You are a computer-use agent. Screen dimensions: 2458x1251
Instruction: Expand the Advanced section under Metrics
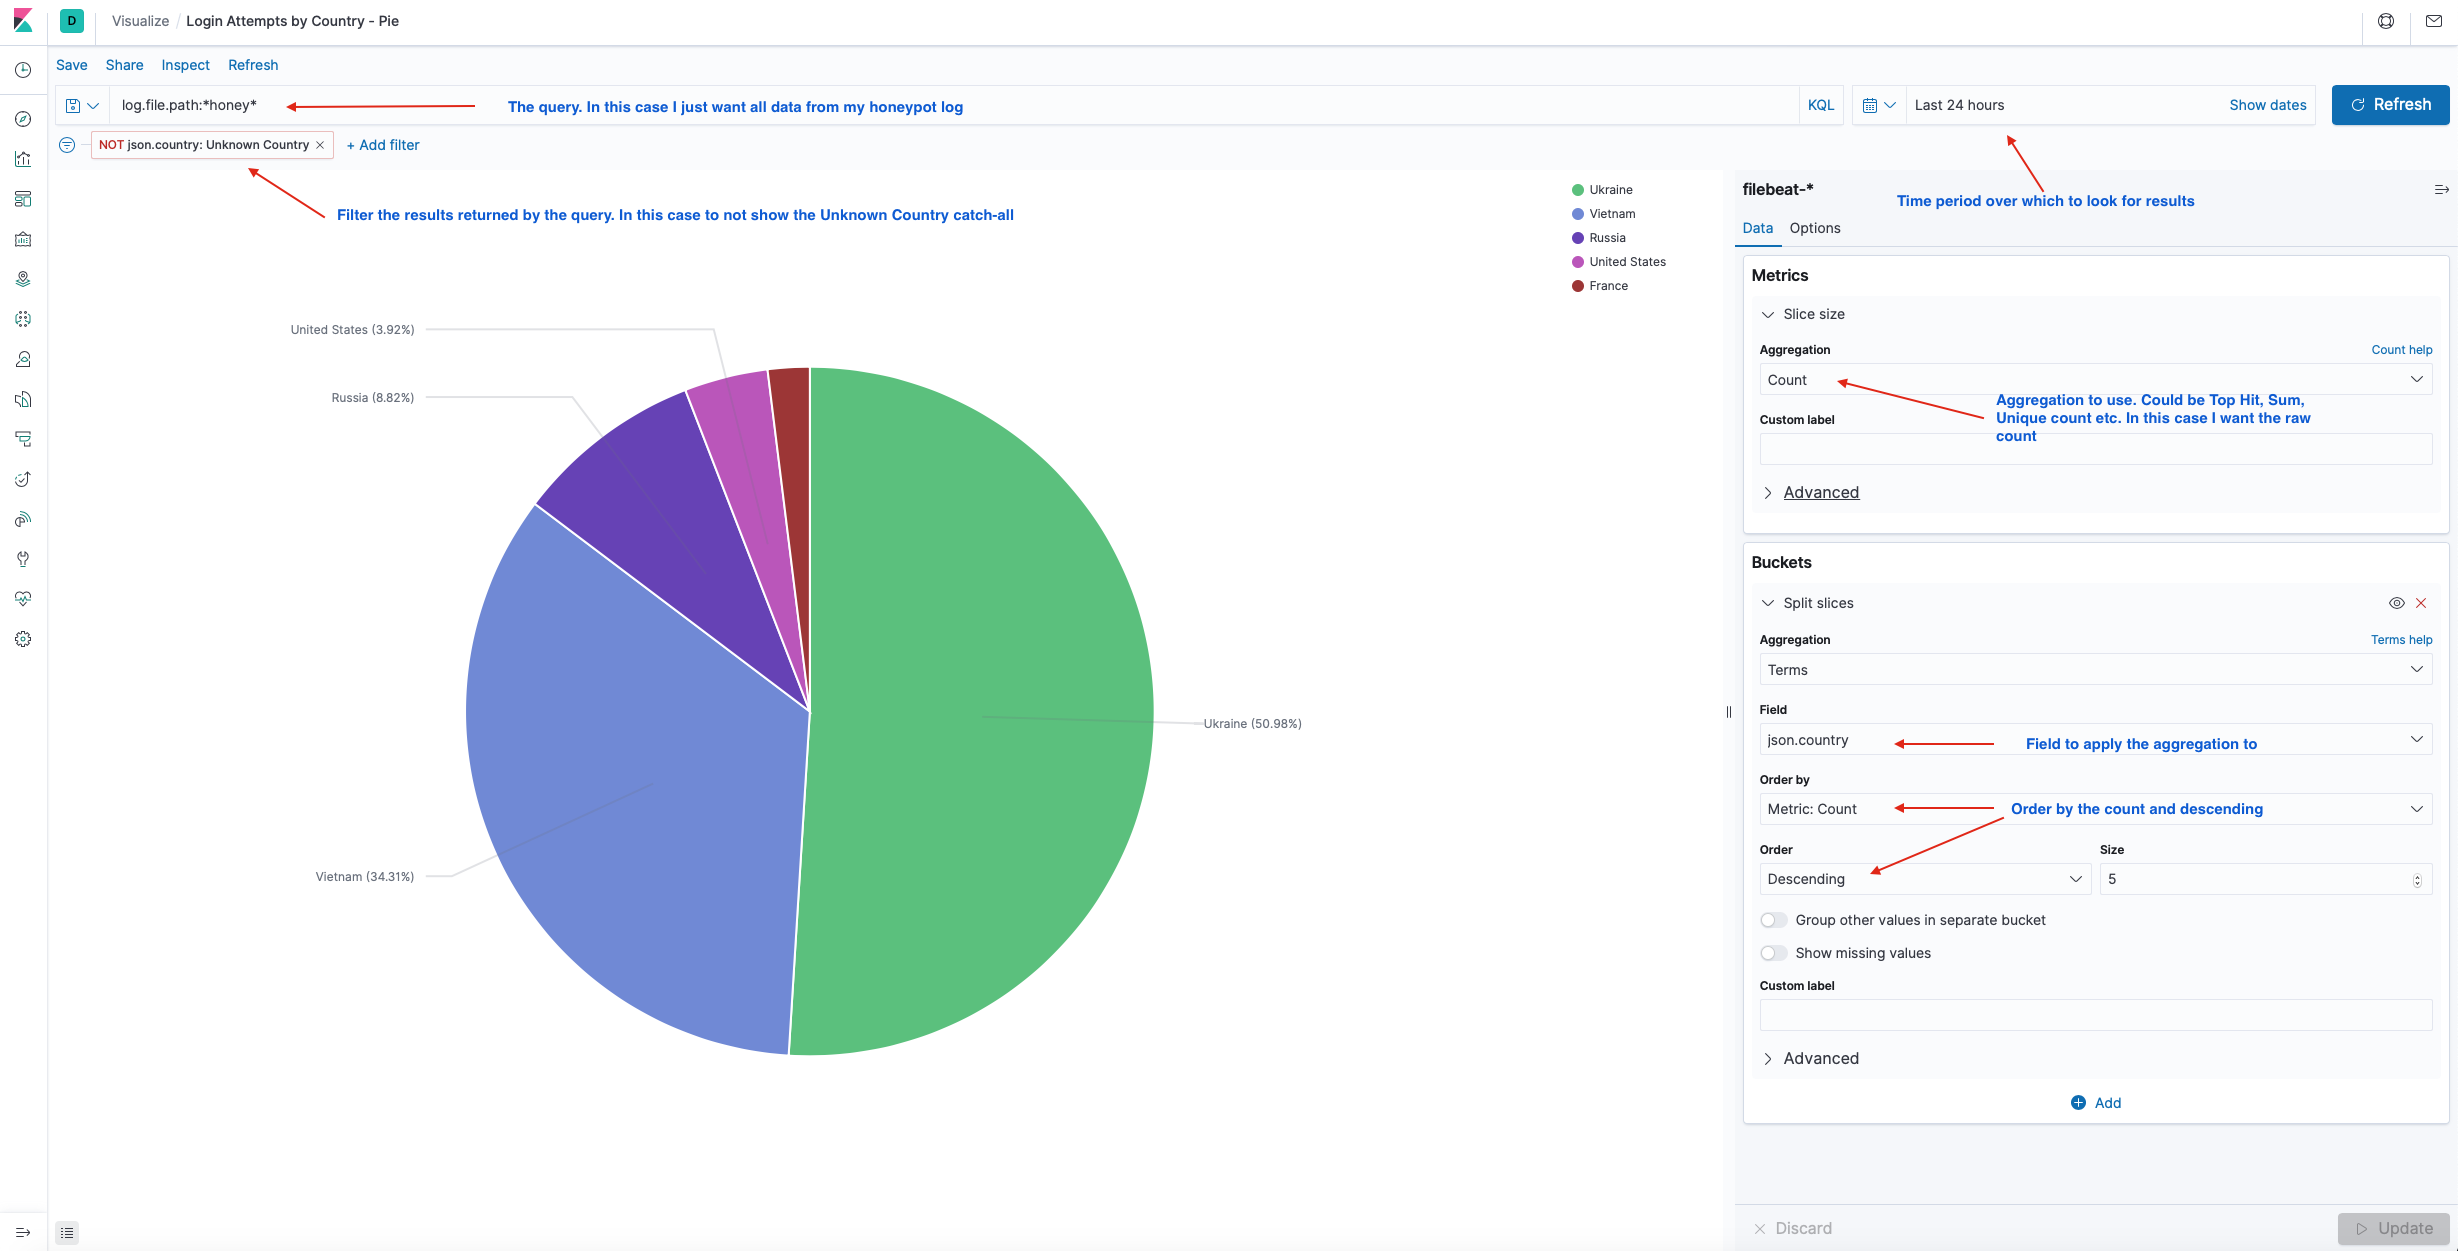(x=1820, y=492)
